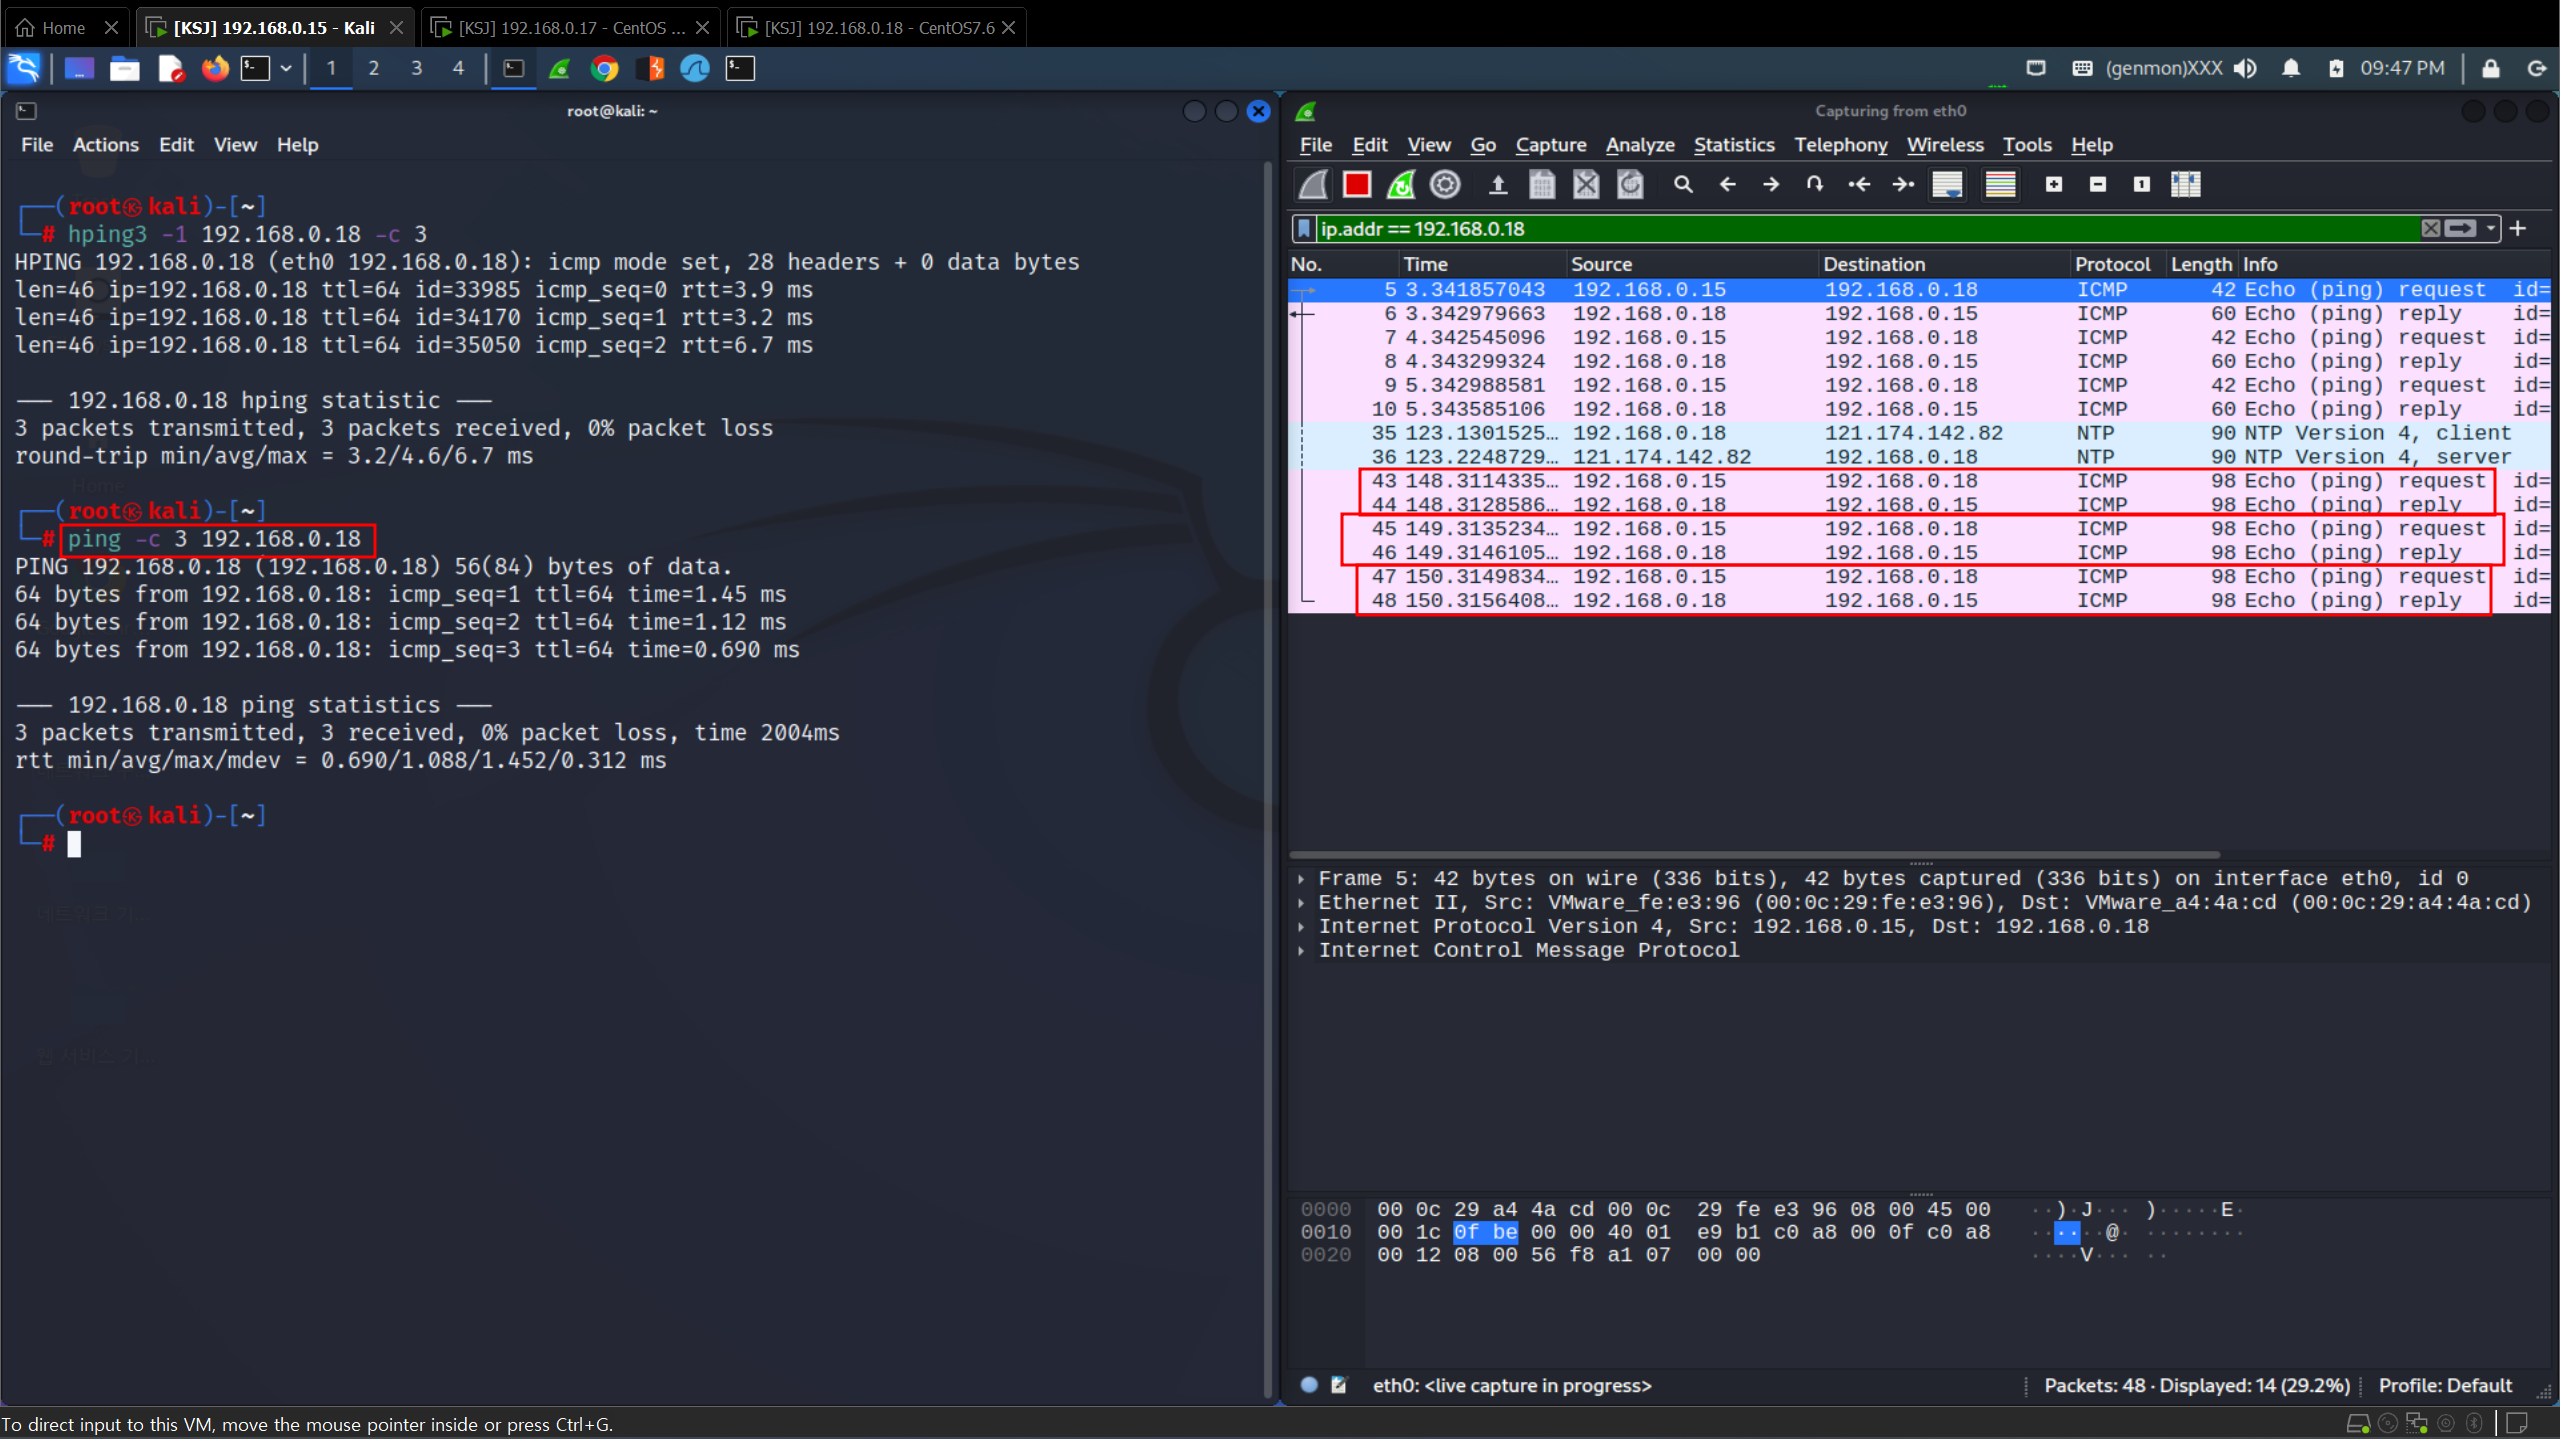Stop the running packet capture

point(1356,184)
